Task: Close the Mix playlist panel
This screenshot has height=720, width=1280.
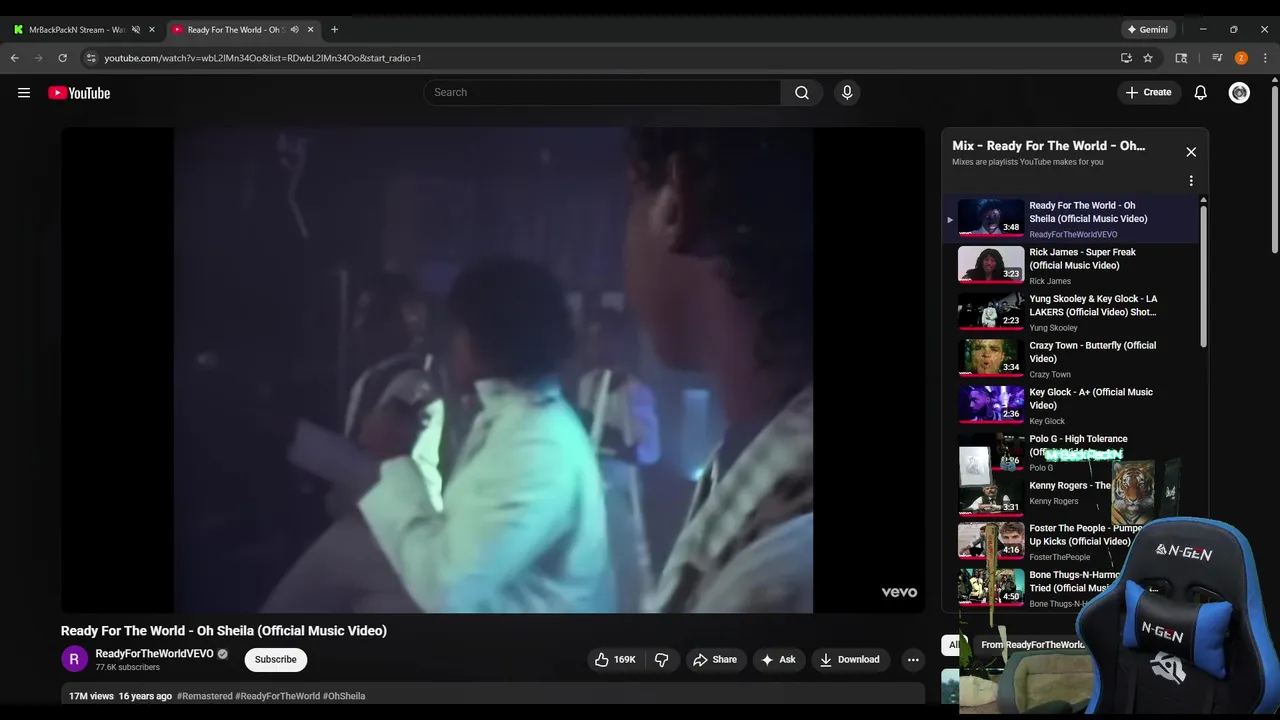Action: (x=1191, y=152)
